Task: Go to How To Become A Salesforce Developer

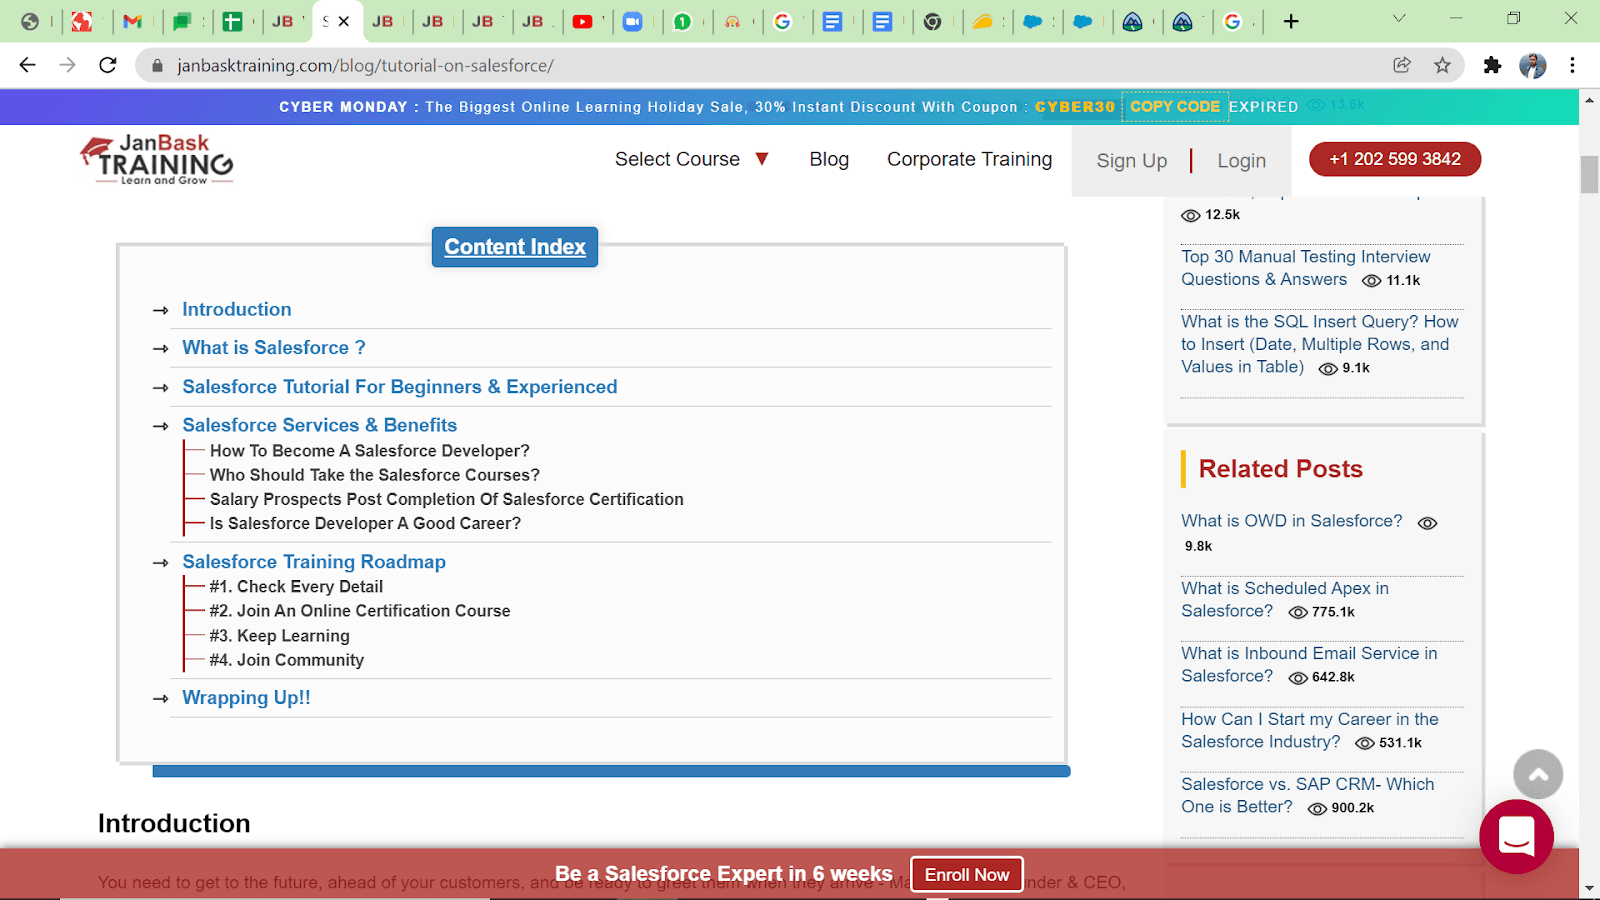Action: tap(370, 451)
